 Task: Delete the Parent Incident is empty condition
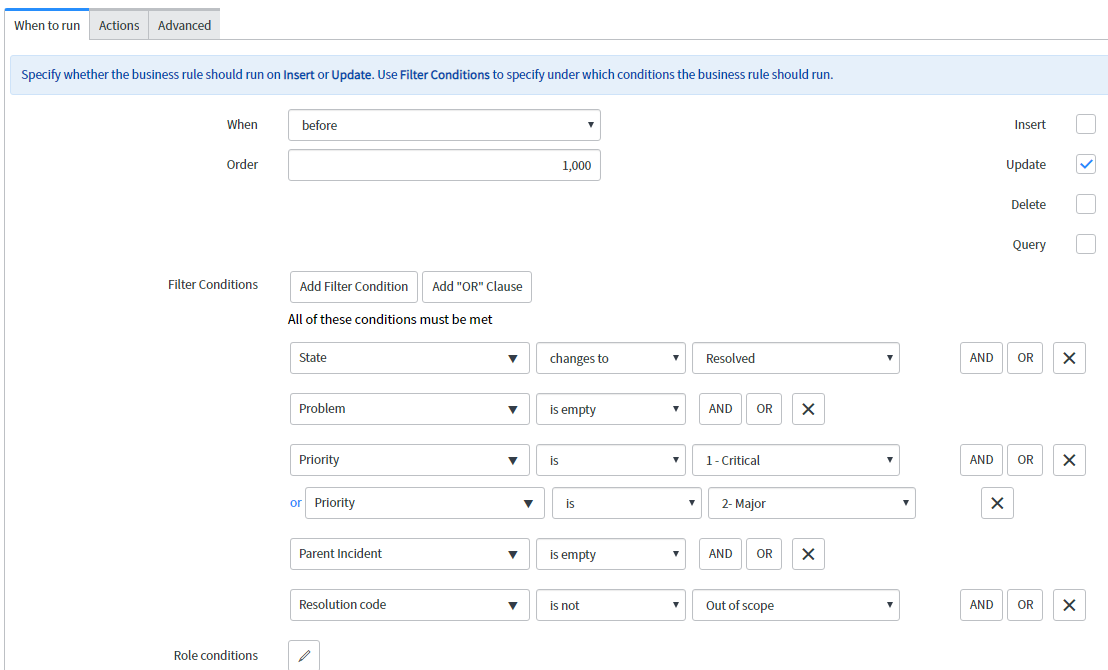click(808, 553)
